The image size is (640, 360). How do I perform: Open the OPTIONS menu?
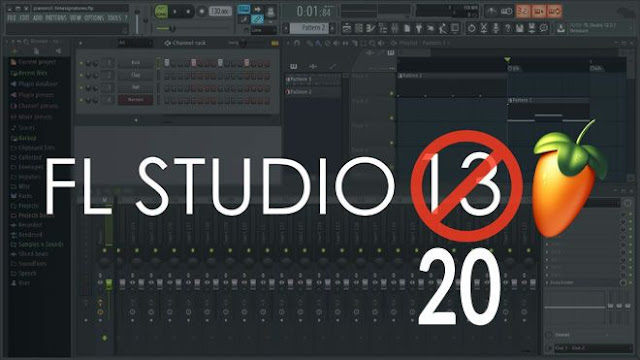click(94, 18)
